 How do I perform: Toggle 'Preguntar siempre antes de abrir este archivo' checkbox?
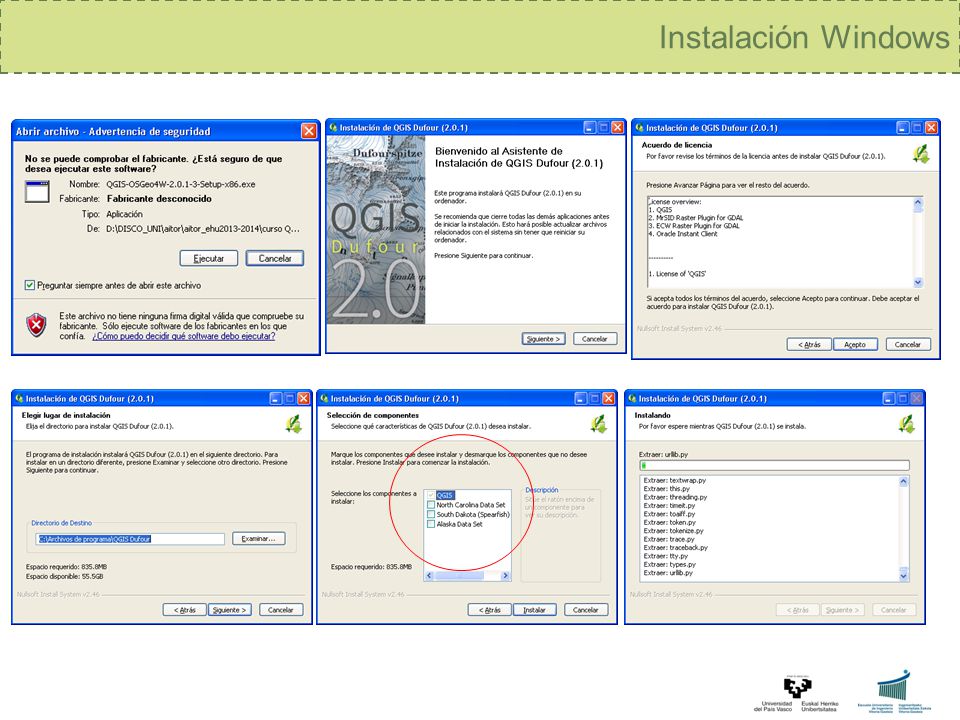click(29, 285)
